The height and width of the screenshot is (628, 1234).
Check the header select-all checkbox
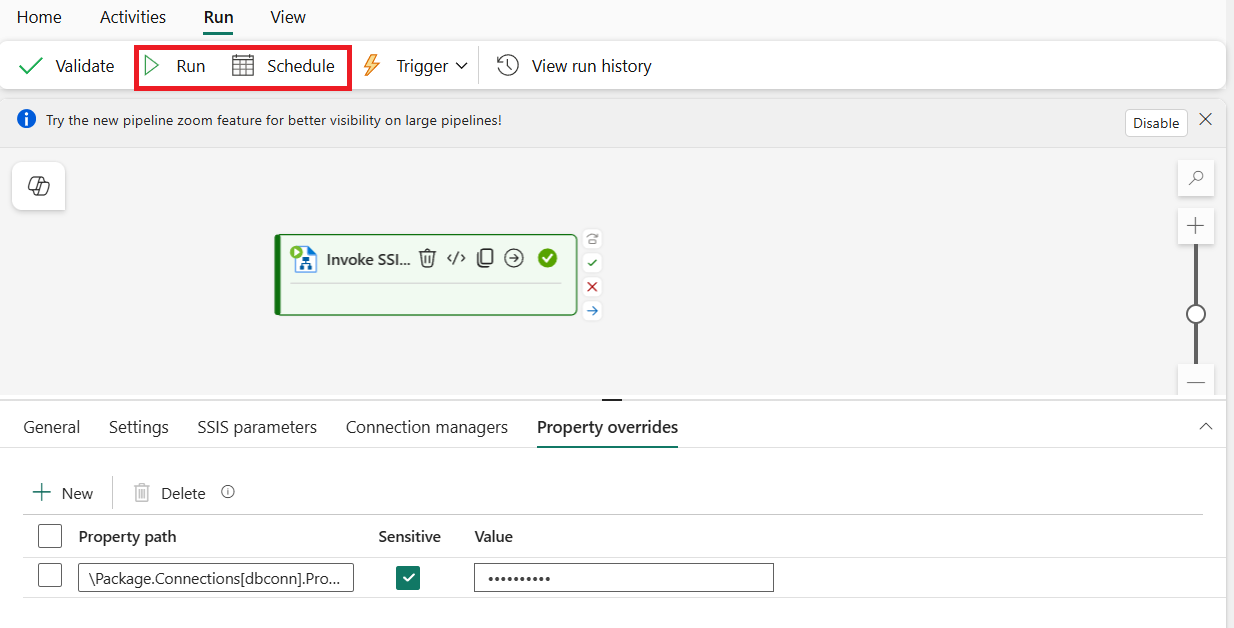point(50,536)
